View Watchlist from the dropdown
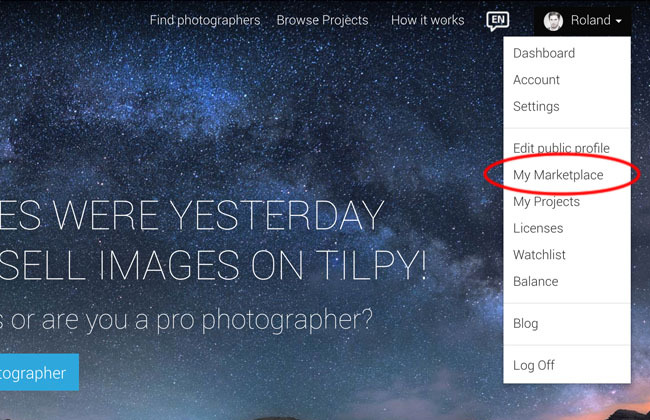Image resolution: width=650 pixels, height=420 pixels. coord(539,255)
